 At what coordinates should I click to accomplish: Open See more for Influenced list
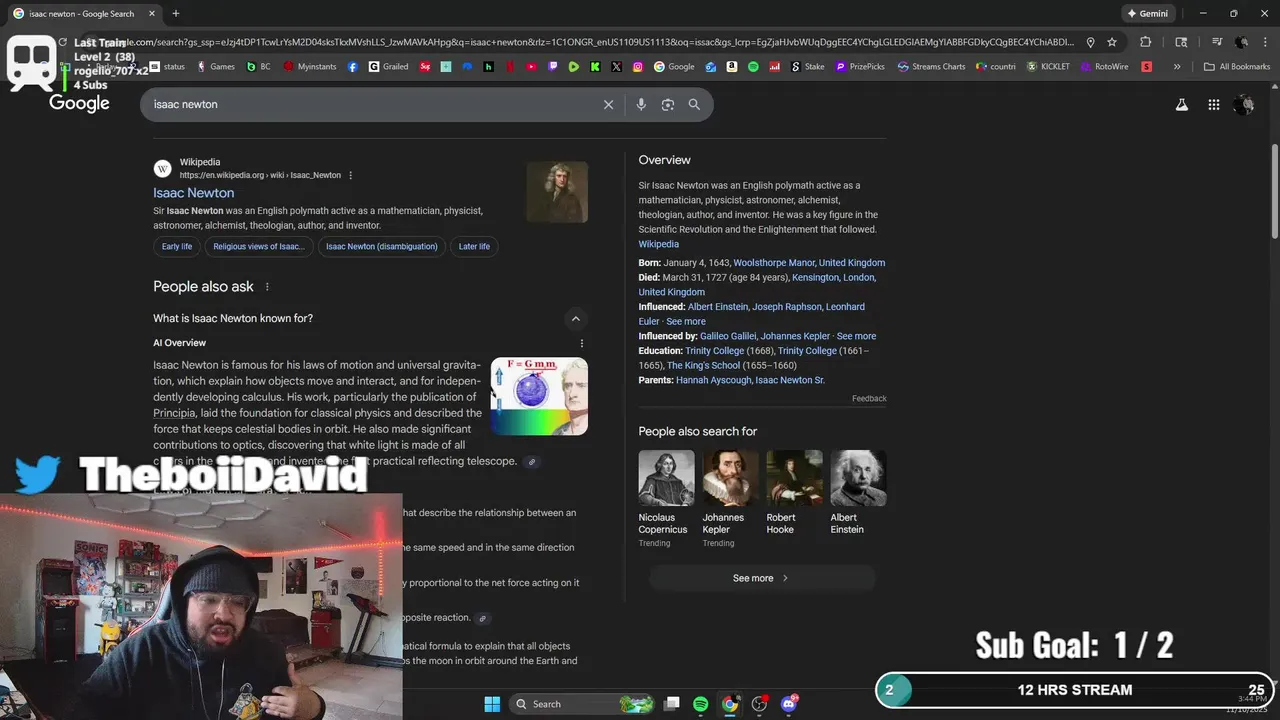[686, 321]
